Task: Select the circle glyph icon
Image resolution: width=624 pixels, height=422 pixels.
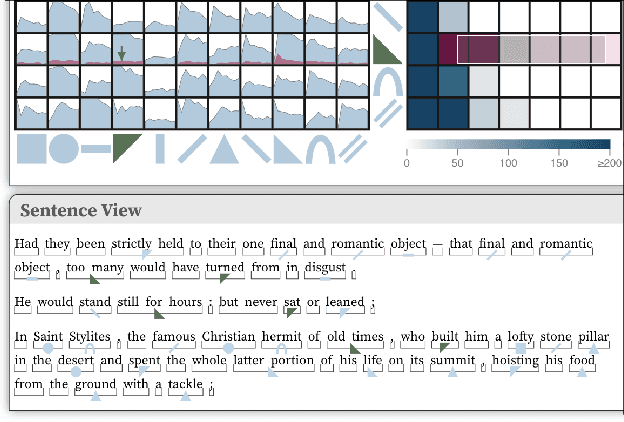Action: [x=63, y=148]
